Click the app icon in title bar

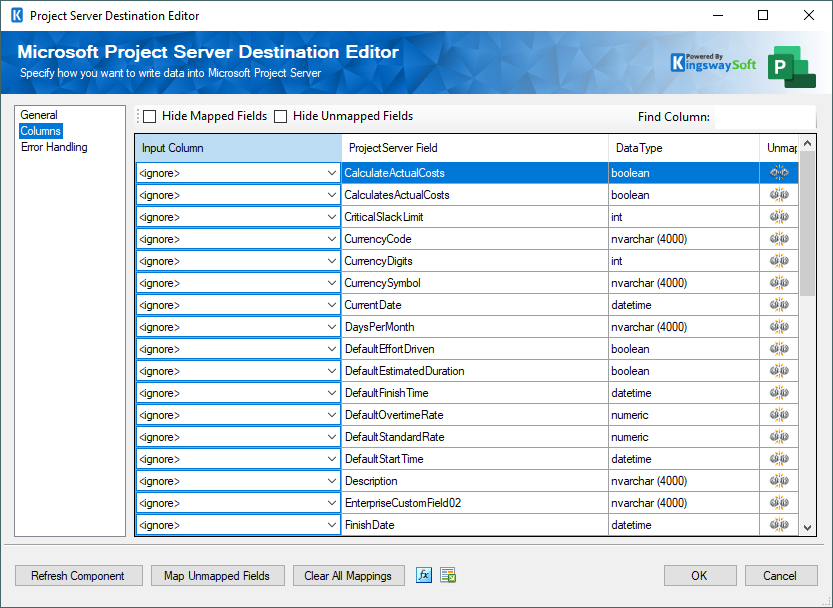[16, 15]
